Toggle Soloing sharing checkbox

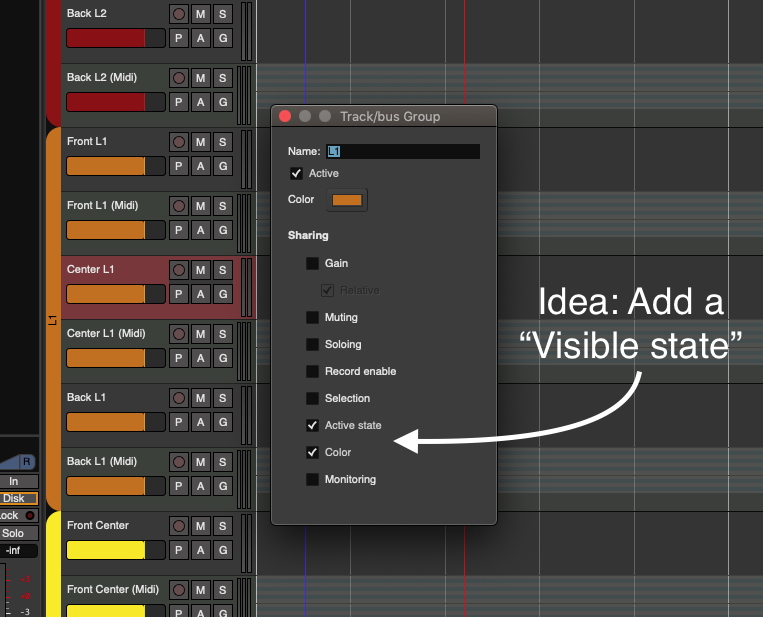coord(313,345)
